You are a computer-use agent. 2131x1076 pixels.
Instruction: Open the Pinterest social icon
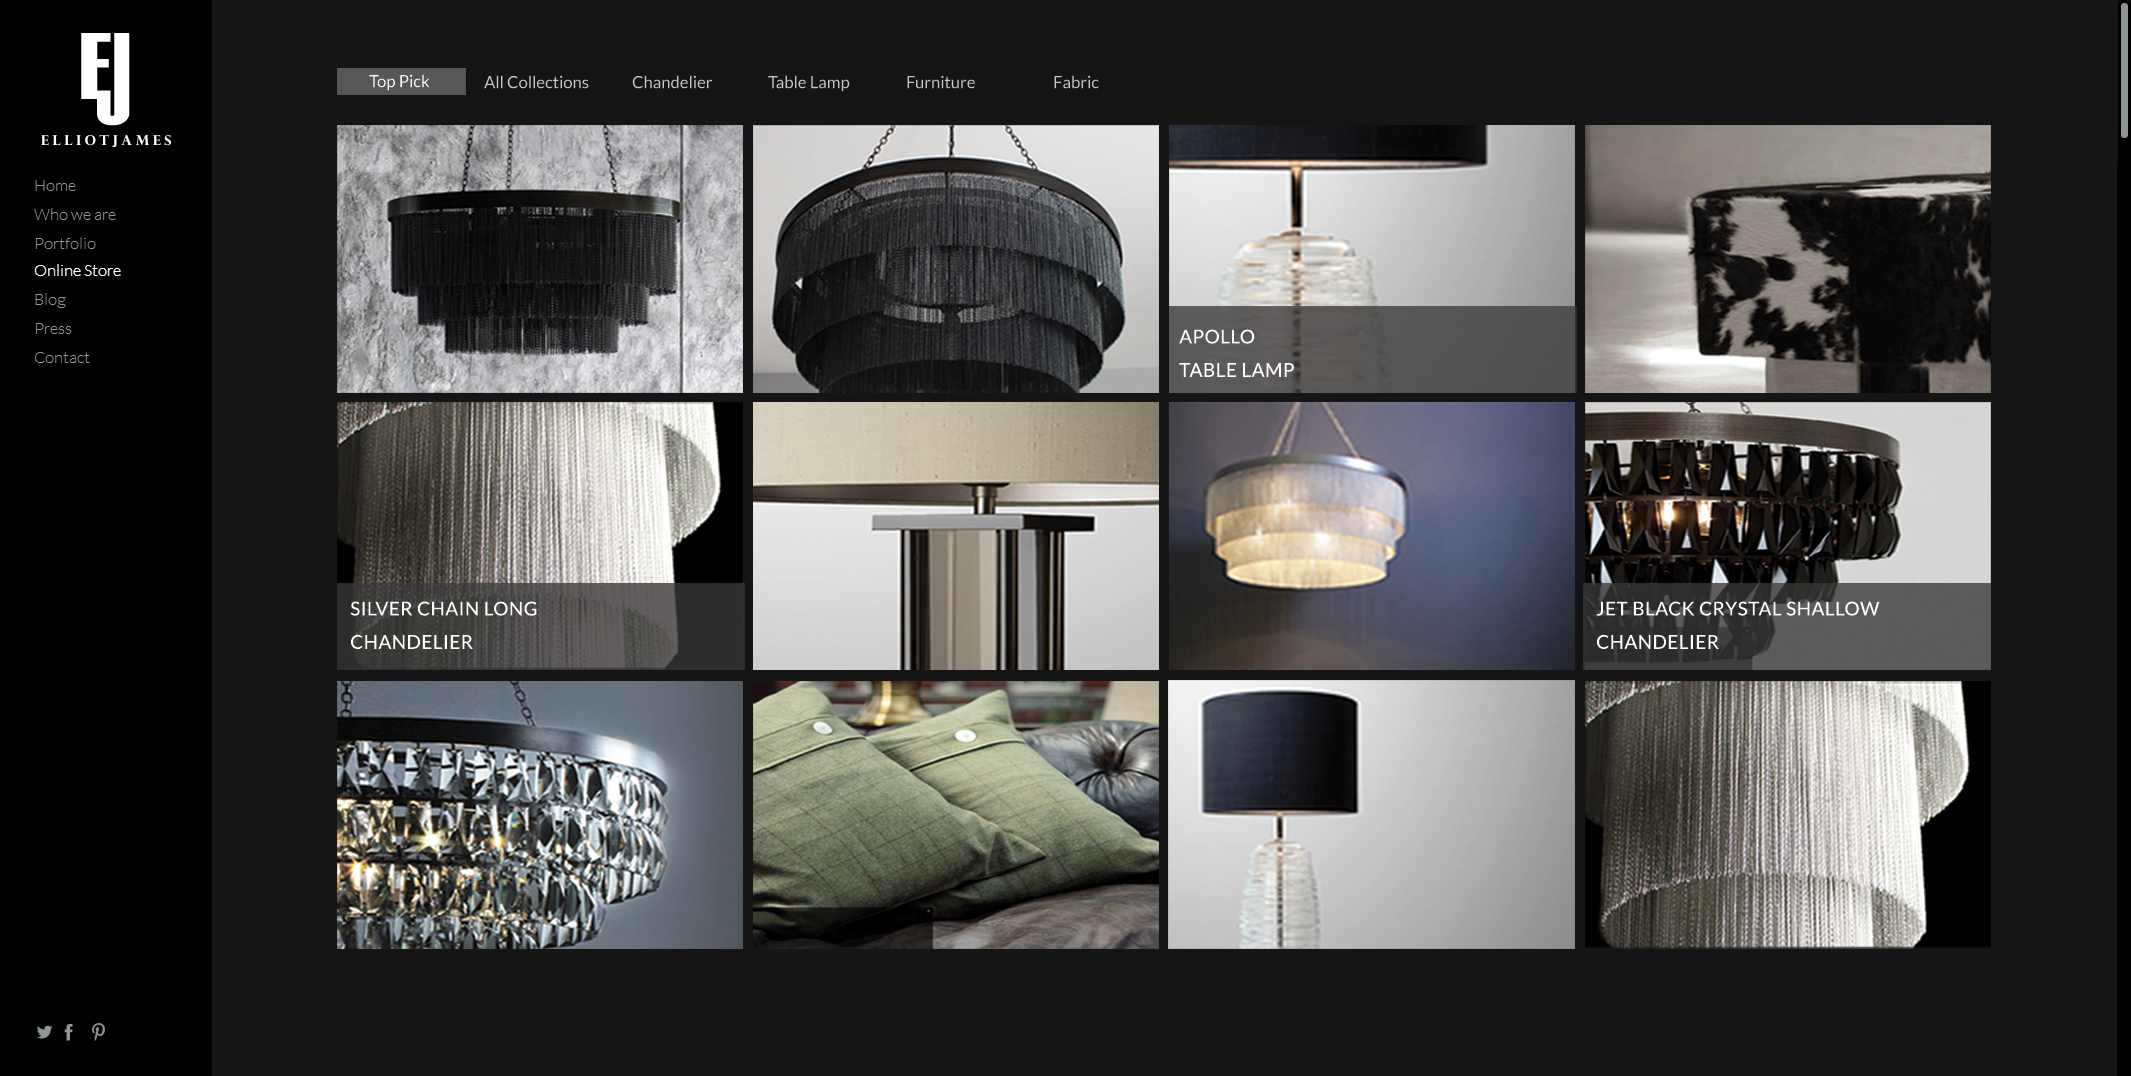click(x=98, y=1032)
